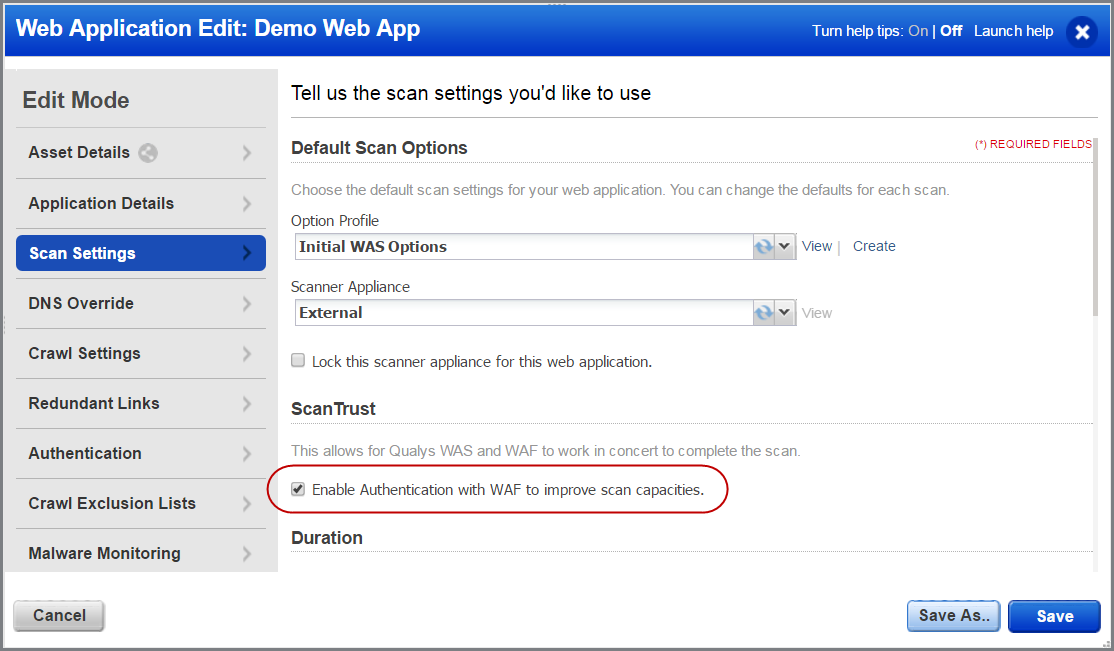Open the Option Profile dropdown arrow

(x=784, y=247)
